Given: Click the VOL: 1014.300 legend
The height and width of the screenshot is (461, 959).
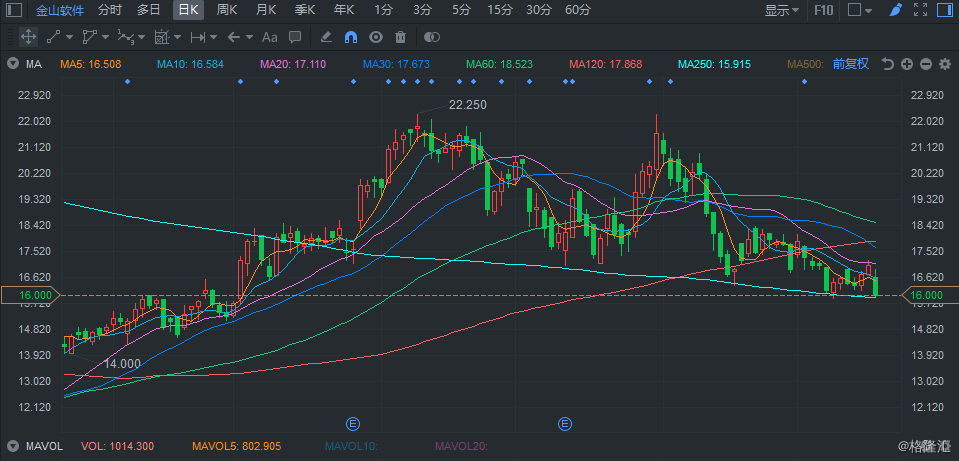Looking at the screenshot, I should (117, 446).
